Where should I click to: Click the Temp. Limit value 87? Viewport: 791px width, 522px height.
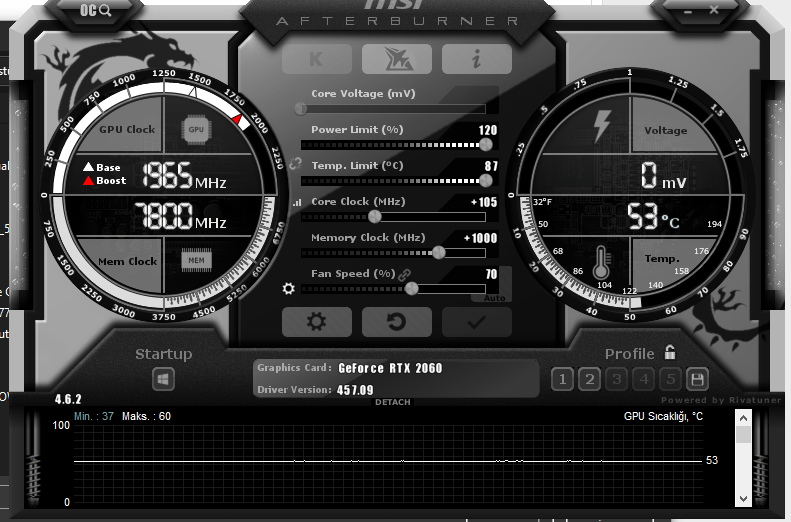click(x=491, y=166)
